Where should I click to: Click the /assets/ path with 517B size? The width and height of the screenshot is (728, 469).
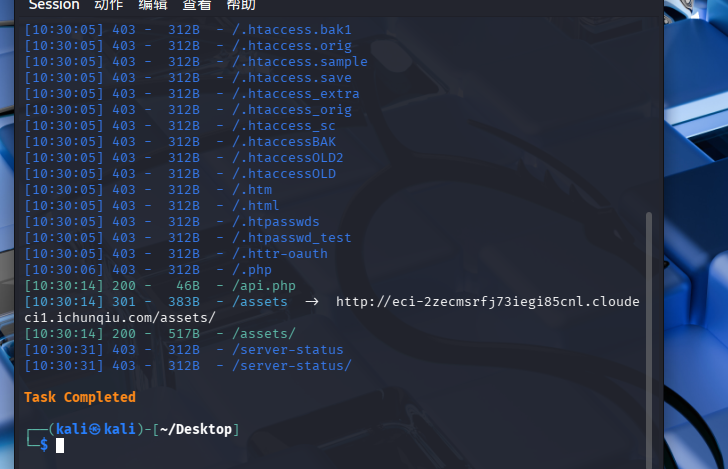click(x=263, y=333)
